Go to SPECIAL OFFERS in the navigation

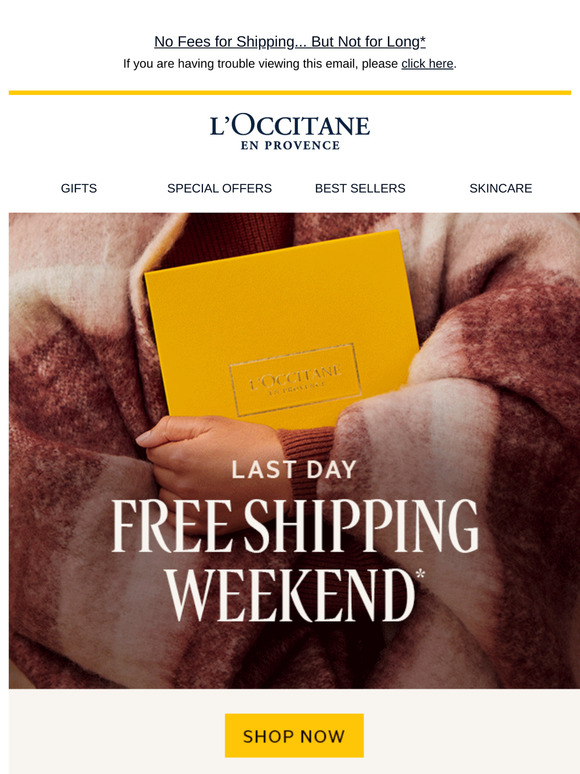(219, 188)
